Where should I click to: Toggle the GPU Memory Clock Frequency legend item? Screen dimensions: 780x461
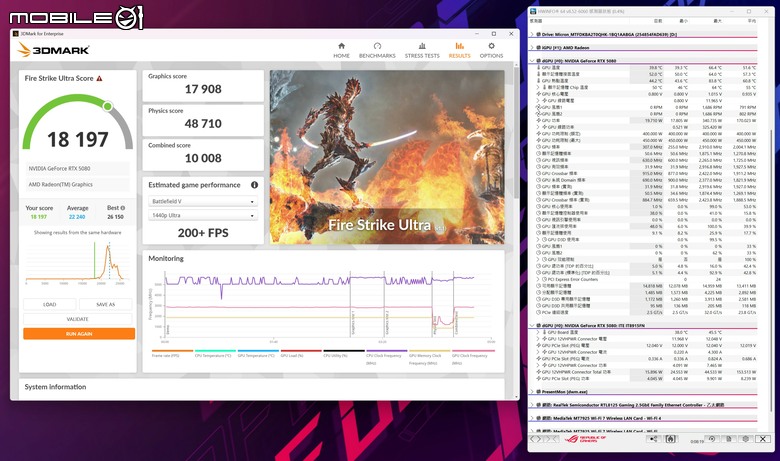click(x=429, y=357)
